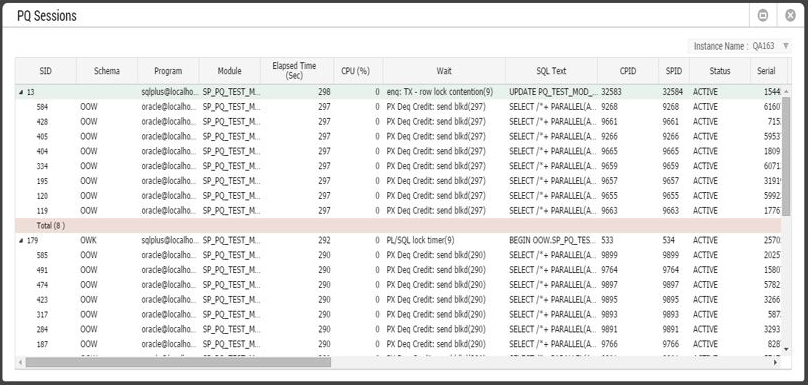Click SPID value 9665
This screenshot has width=810, height=386.
point(671,151)
